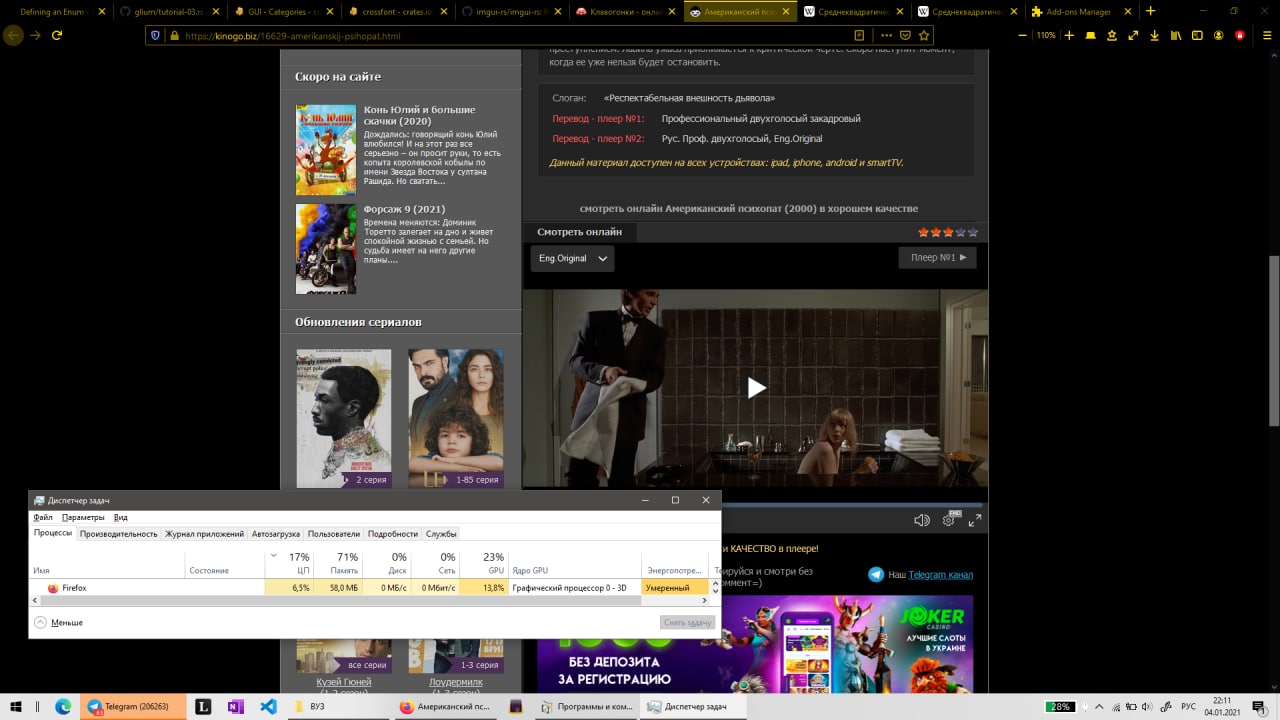1280x720 pixels.
Task: Click the Снять задачу button
Action: pos(688,622)
